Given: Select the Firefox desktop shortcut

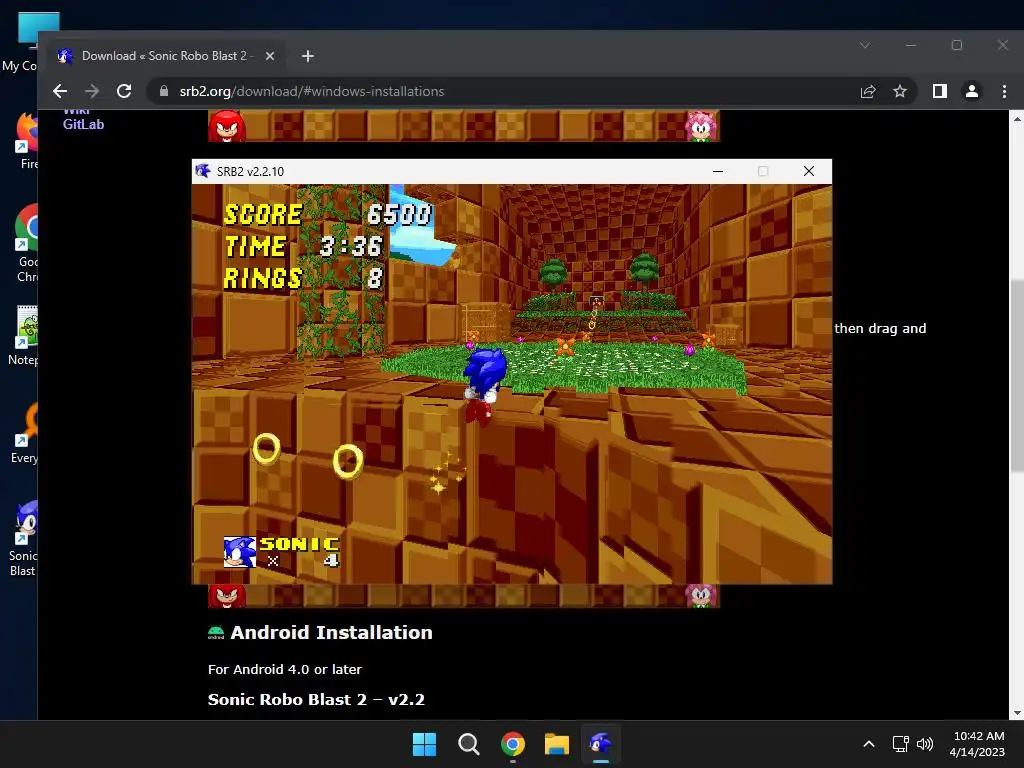Looking at the screenshot, I should click(26, 140).
